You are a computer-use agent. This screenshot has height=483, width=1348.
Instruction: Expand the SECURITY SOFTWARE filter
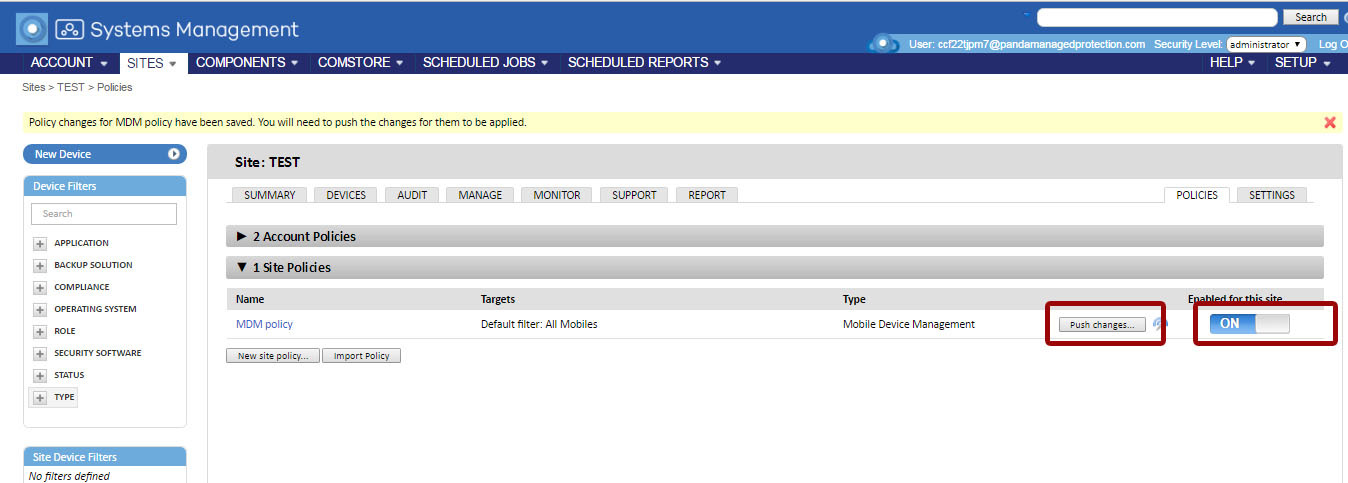40,354
